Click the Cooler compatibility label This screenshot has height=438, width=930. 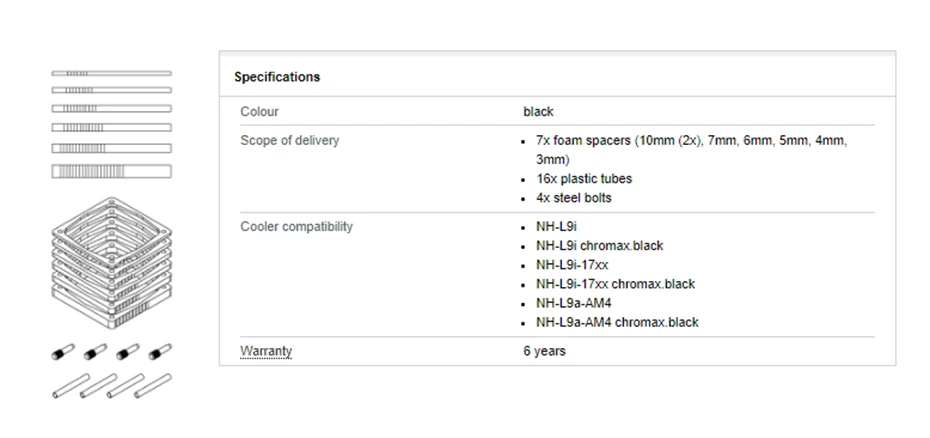pyautogui.click(x=296, y=226)
